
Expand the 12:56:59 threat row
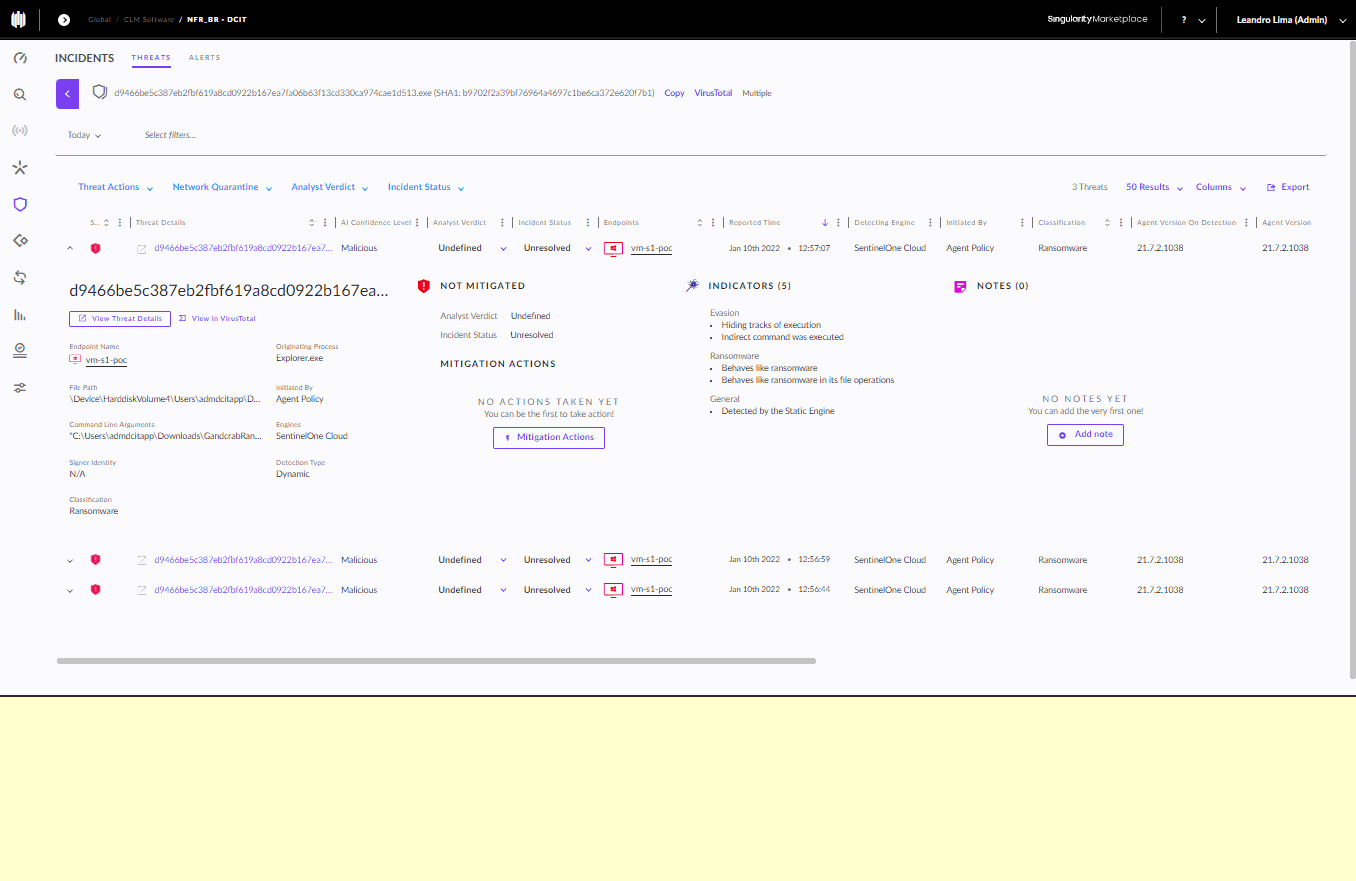pos(70,560)
